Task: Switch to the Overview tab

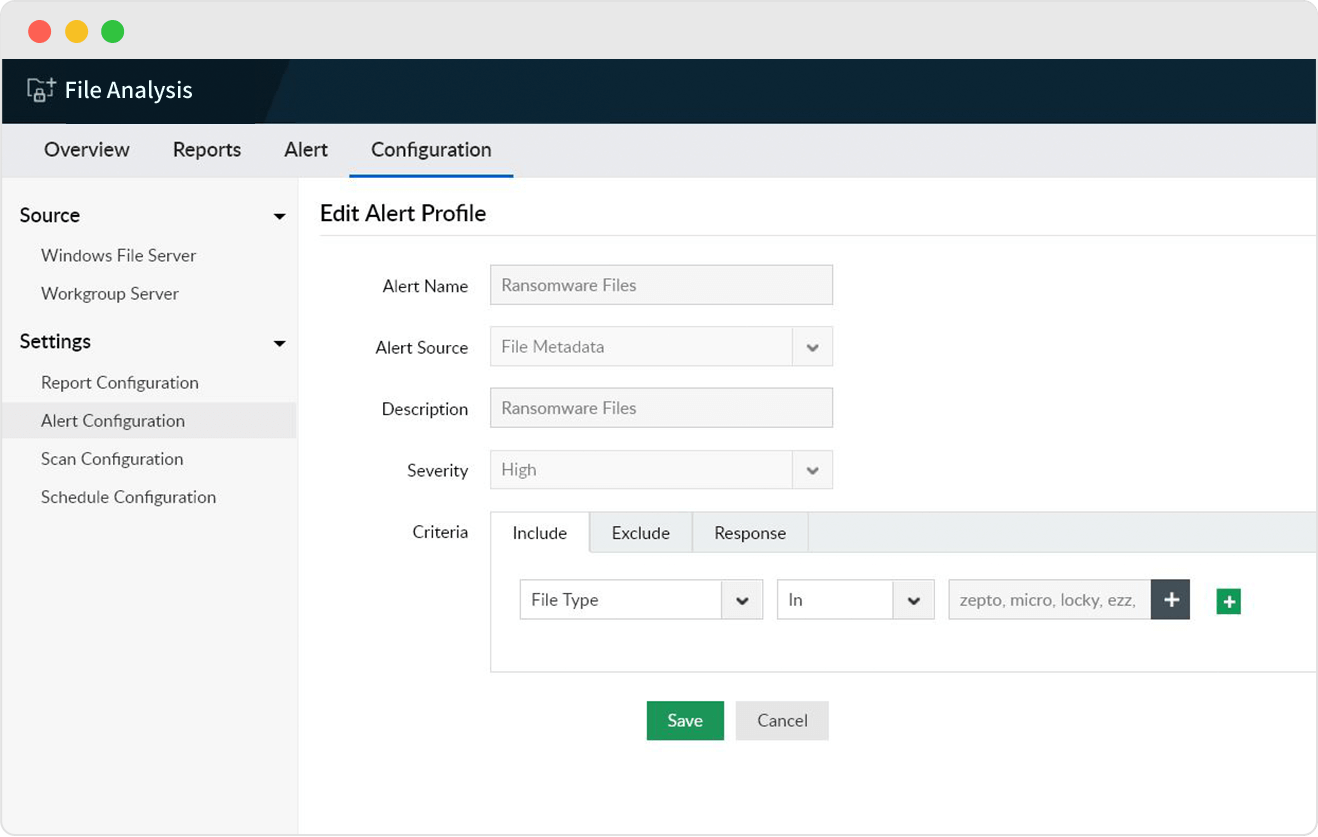Action: click(86, 150)
